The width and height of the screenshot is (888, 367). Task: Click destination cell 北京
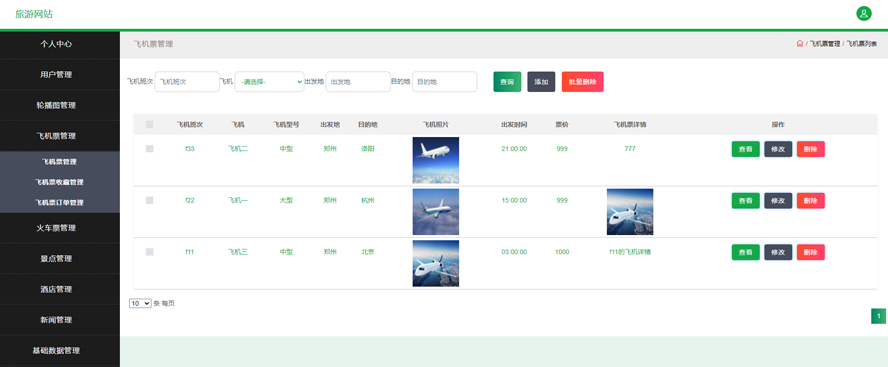pyautogui.click(x=368, y=252)
